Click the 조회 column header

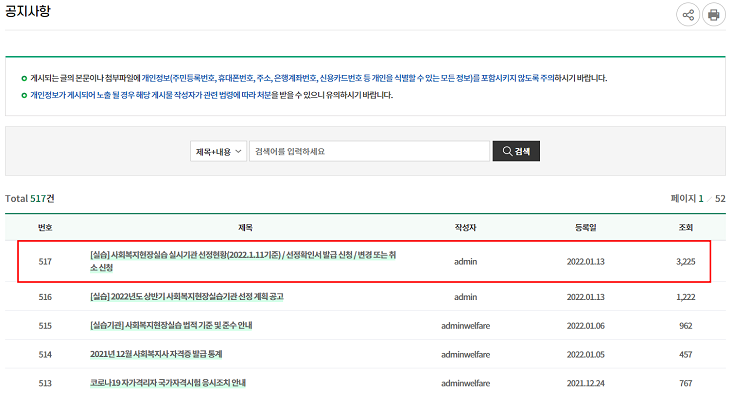pyautogui.click(x=686, y=228)
